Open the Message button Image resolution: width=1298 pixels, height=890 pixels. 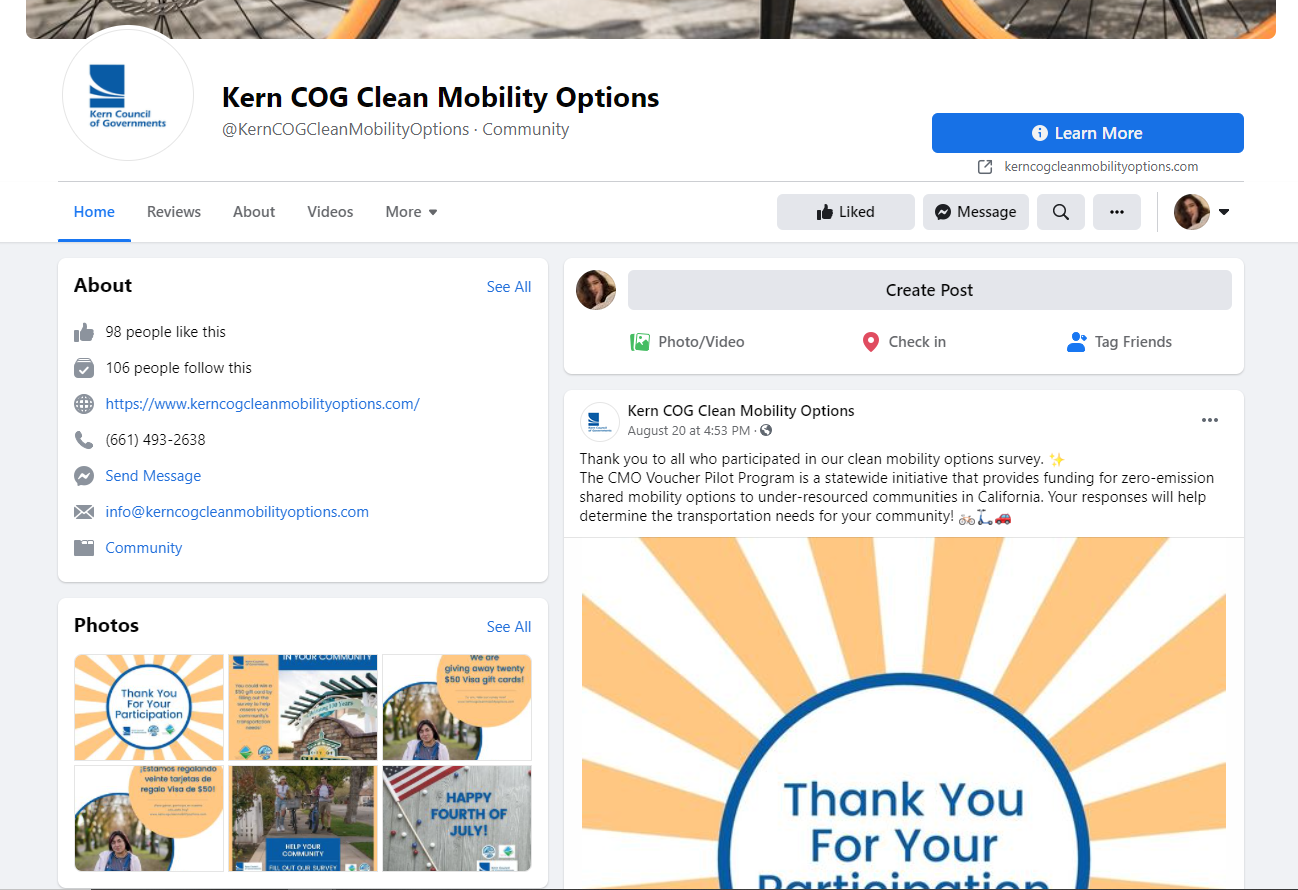(x=976, y=212)
